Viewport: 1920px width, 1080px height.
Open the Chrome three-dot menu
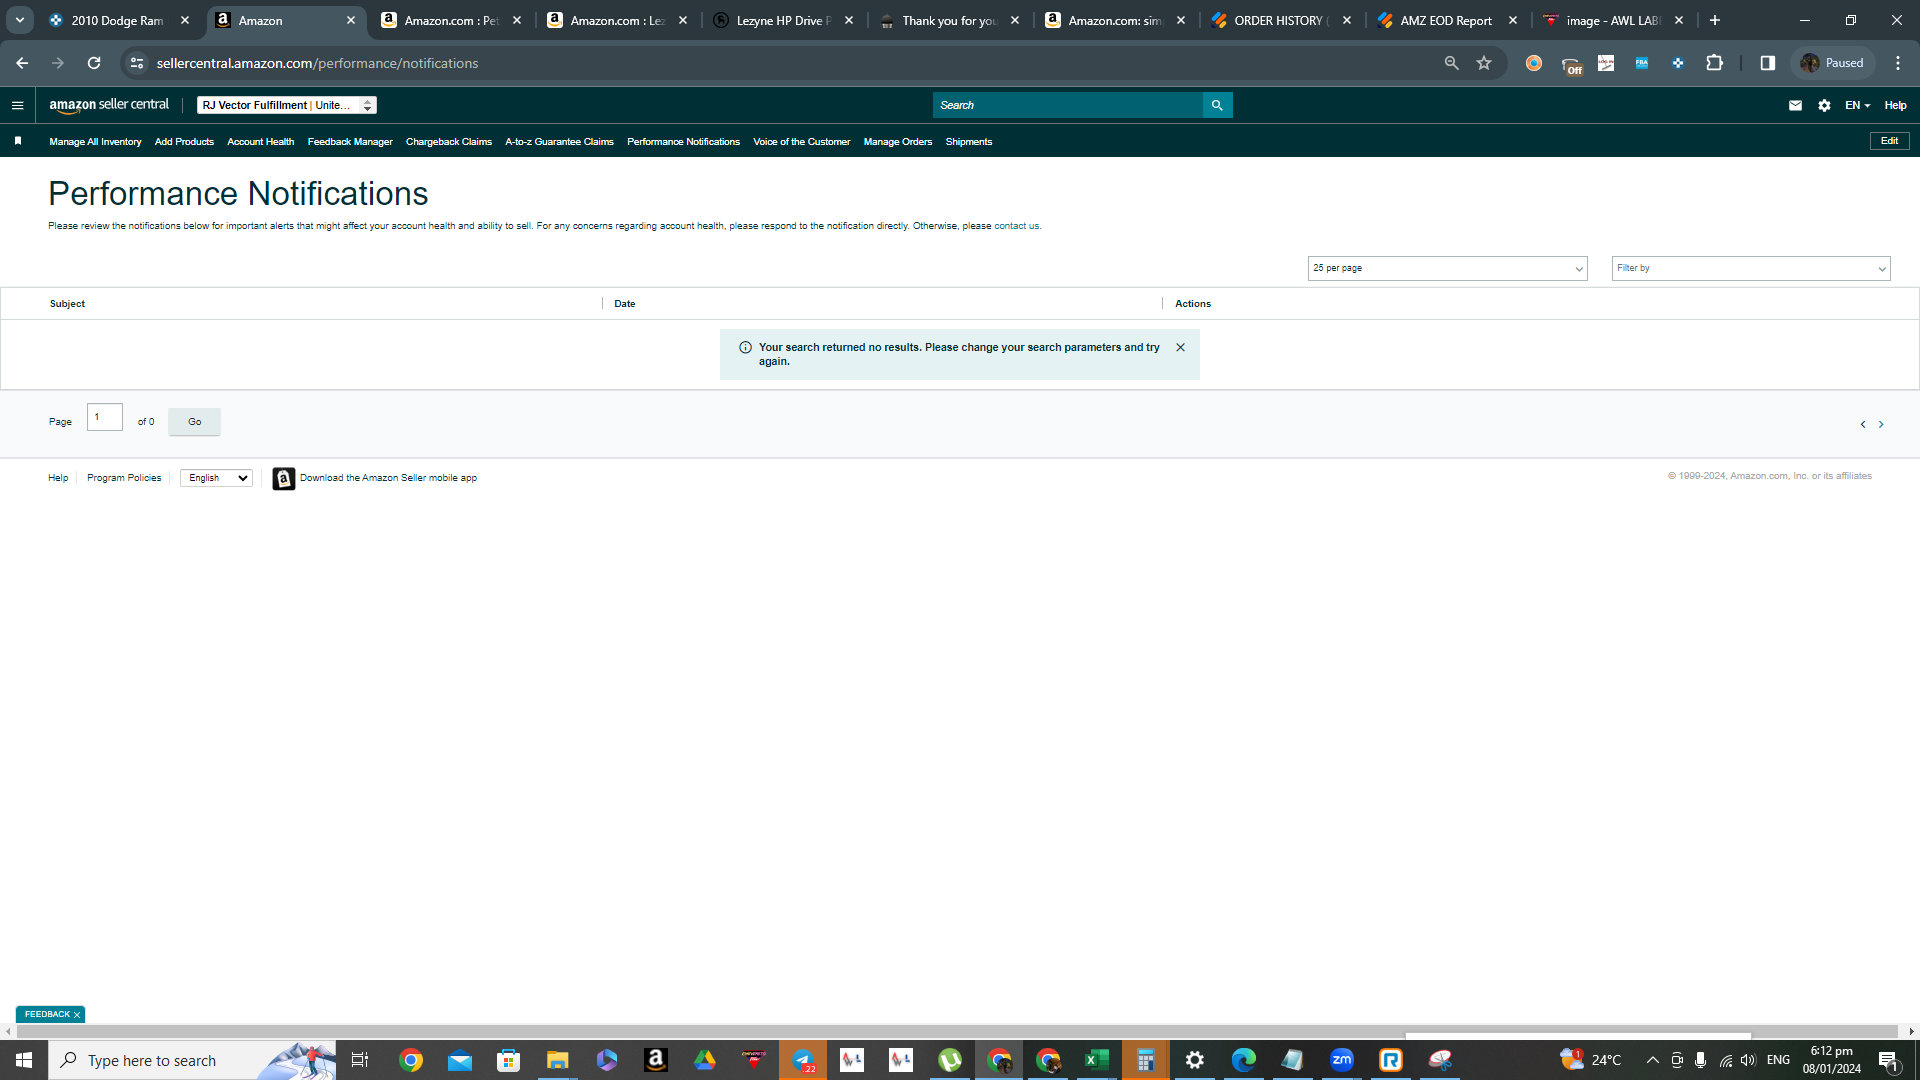(1898, 63)
